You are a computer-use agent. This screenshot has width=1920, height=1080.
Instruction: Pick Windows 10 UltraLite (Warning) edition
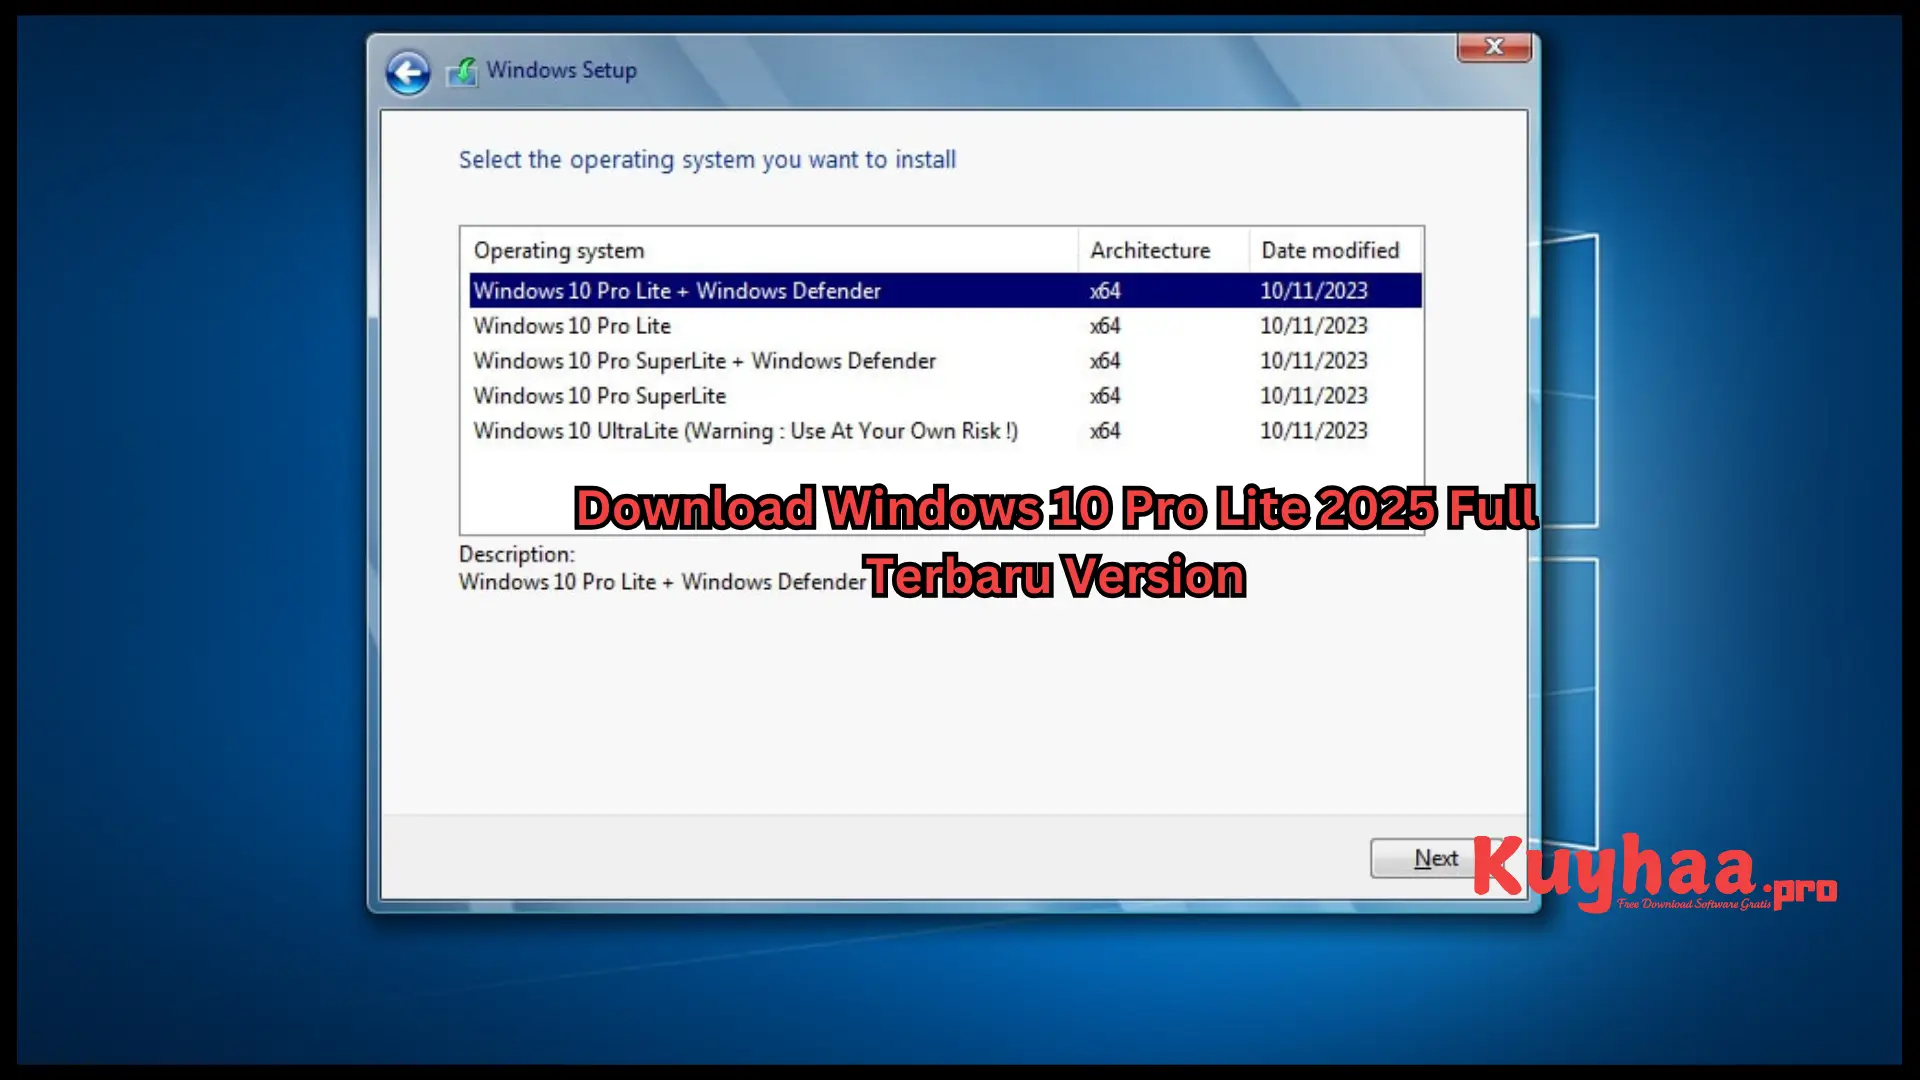[945, 430]
